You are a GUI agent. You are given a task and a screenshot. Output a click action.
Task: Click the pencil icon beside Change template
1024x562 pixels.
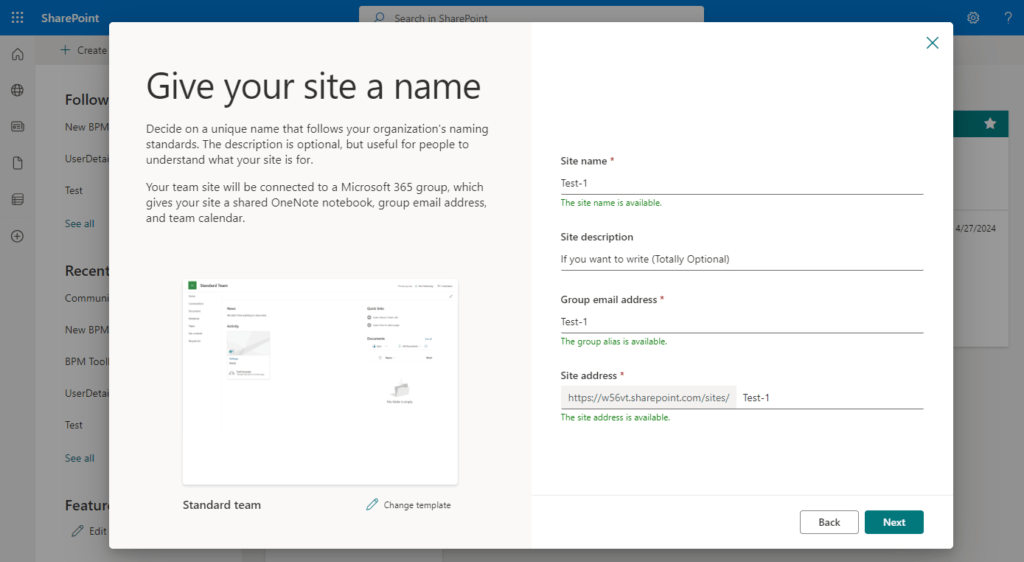pyautogui.click(x=372, y=505)
